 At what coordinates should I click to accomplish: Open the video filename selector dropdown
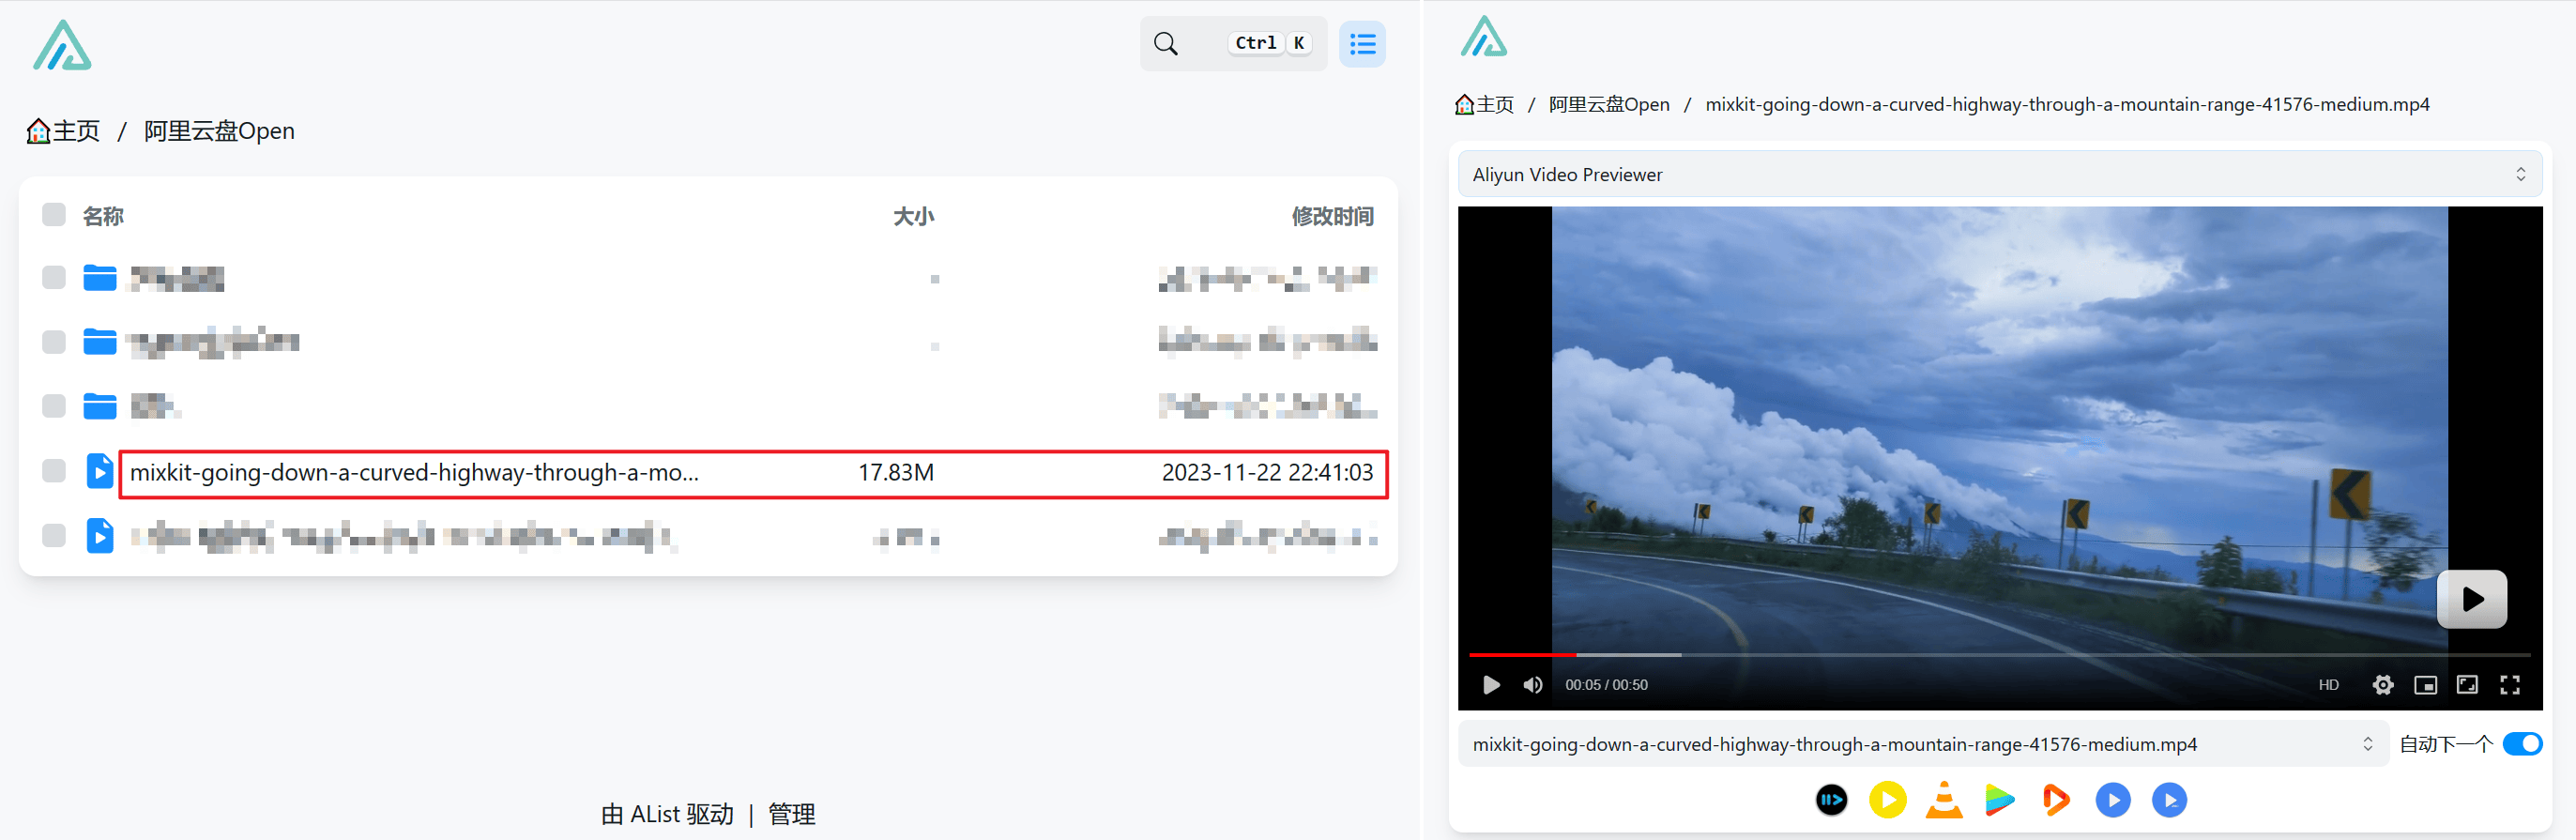point(1921,744)
